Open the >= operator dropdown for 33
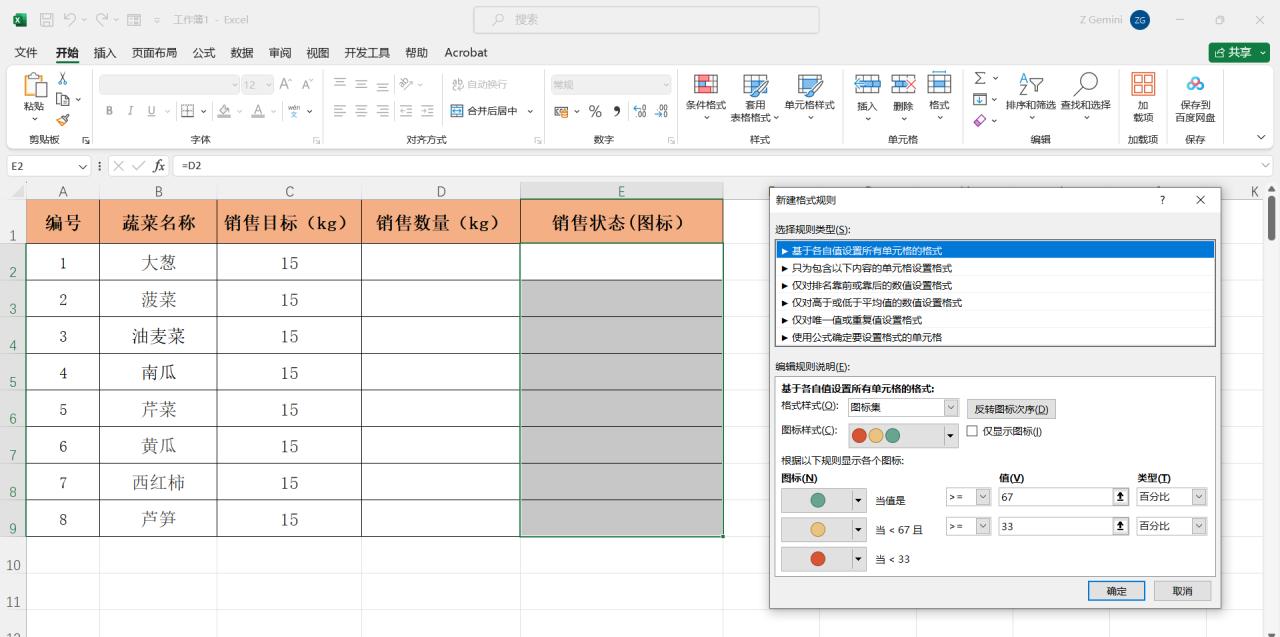 [x=983, y=526]
